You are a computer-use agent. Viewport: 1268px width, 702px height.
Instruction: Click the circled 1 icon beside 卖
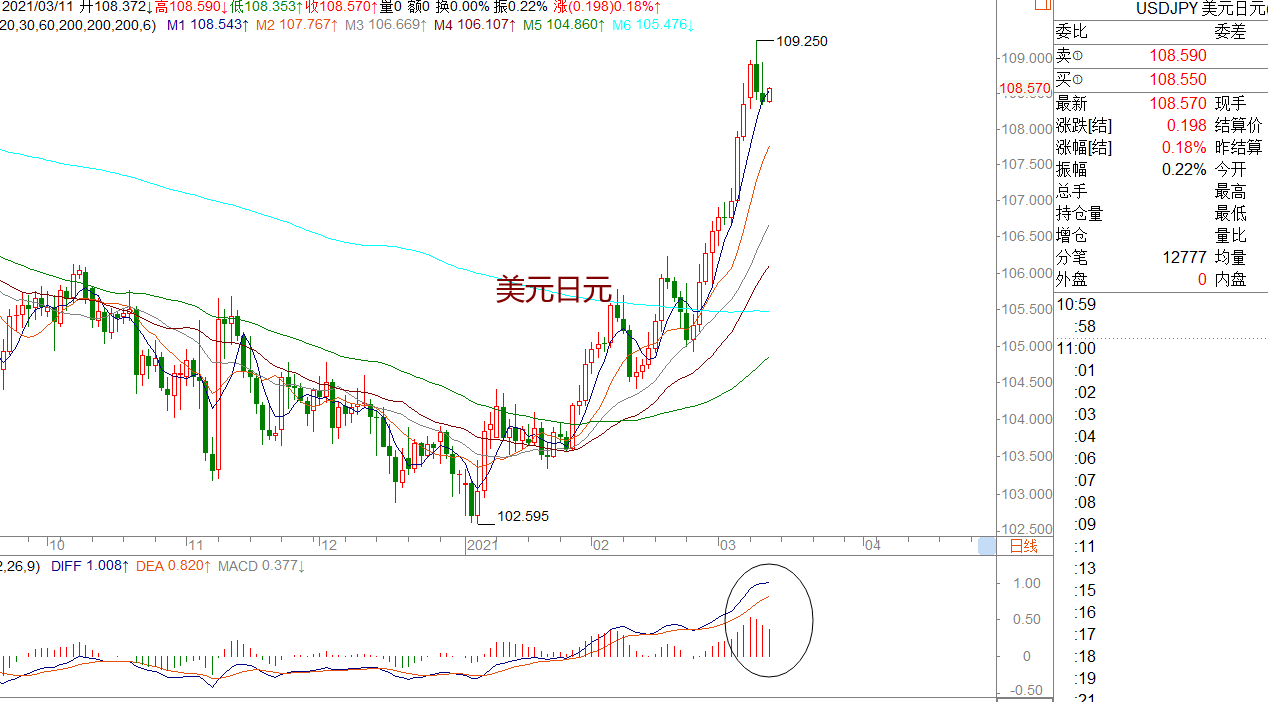point(1078,56)
